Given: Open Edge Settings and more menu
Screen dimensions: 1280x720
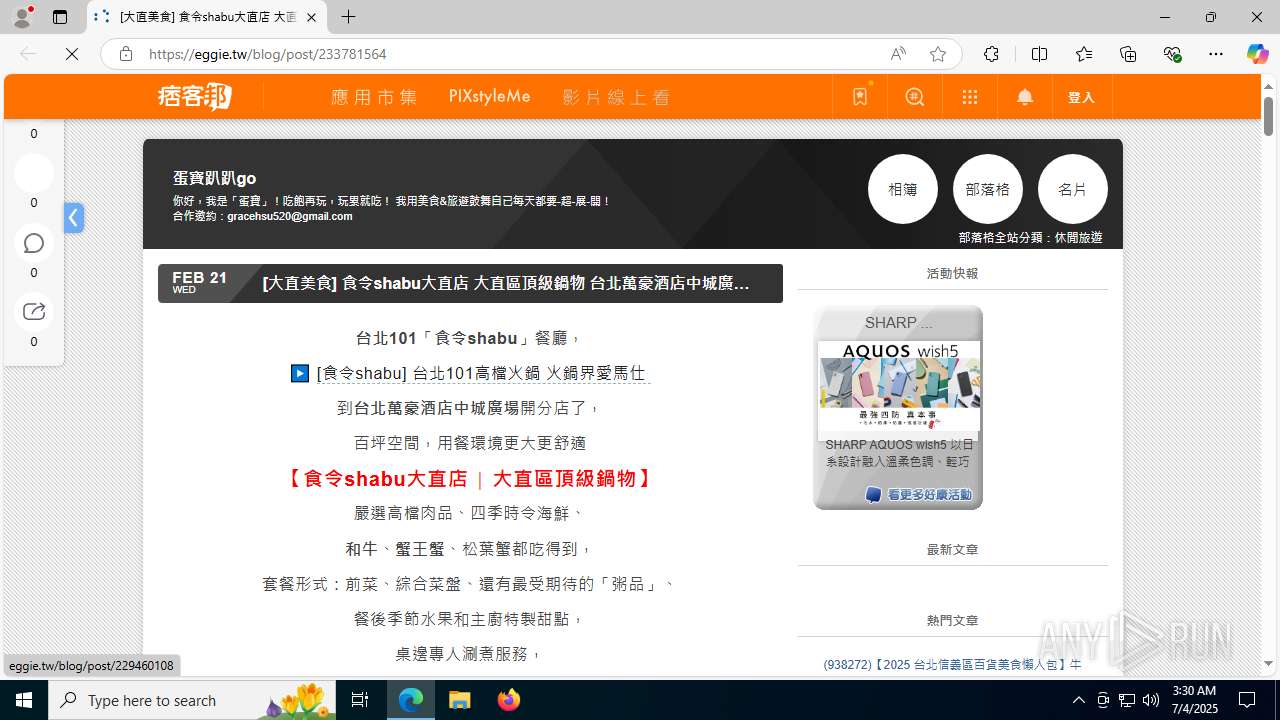Looking at the screenshot, I should pos(1216,54).
